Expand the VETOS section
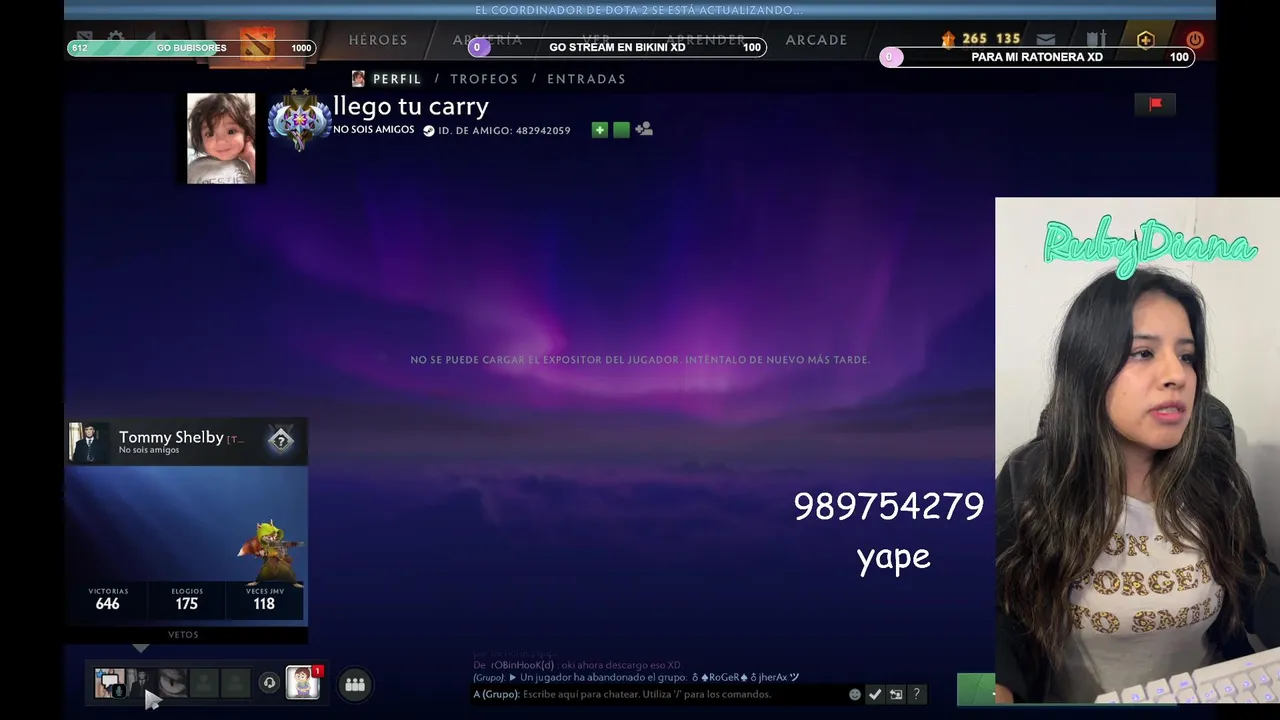1280x720 pixels. [183, 635]
